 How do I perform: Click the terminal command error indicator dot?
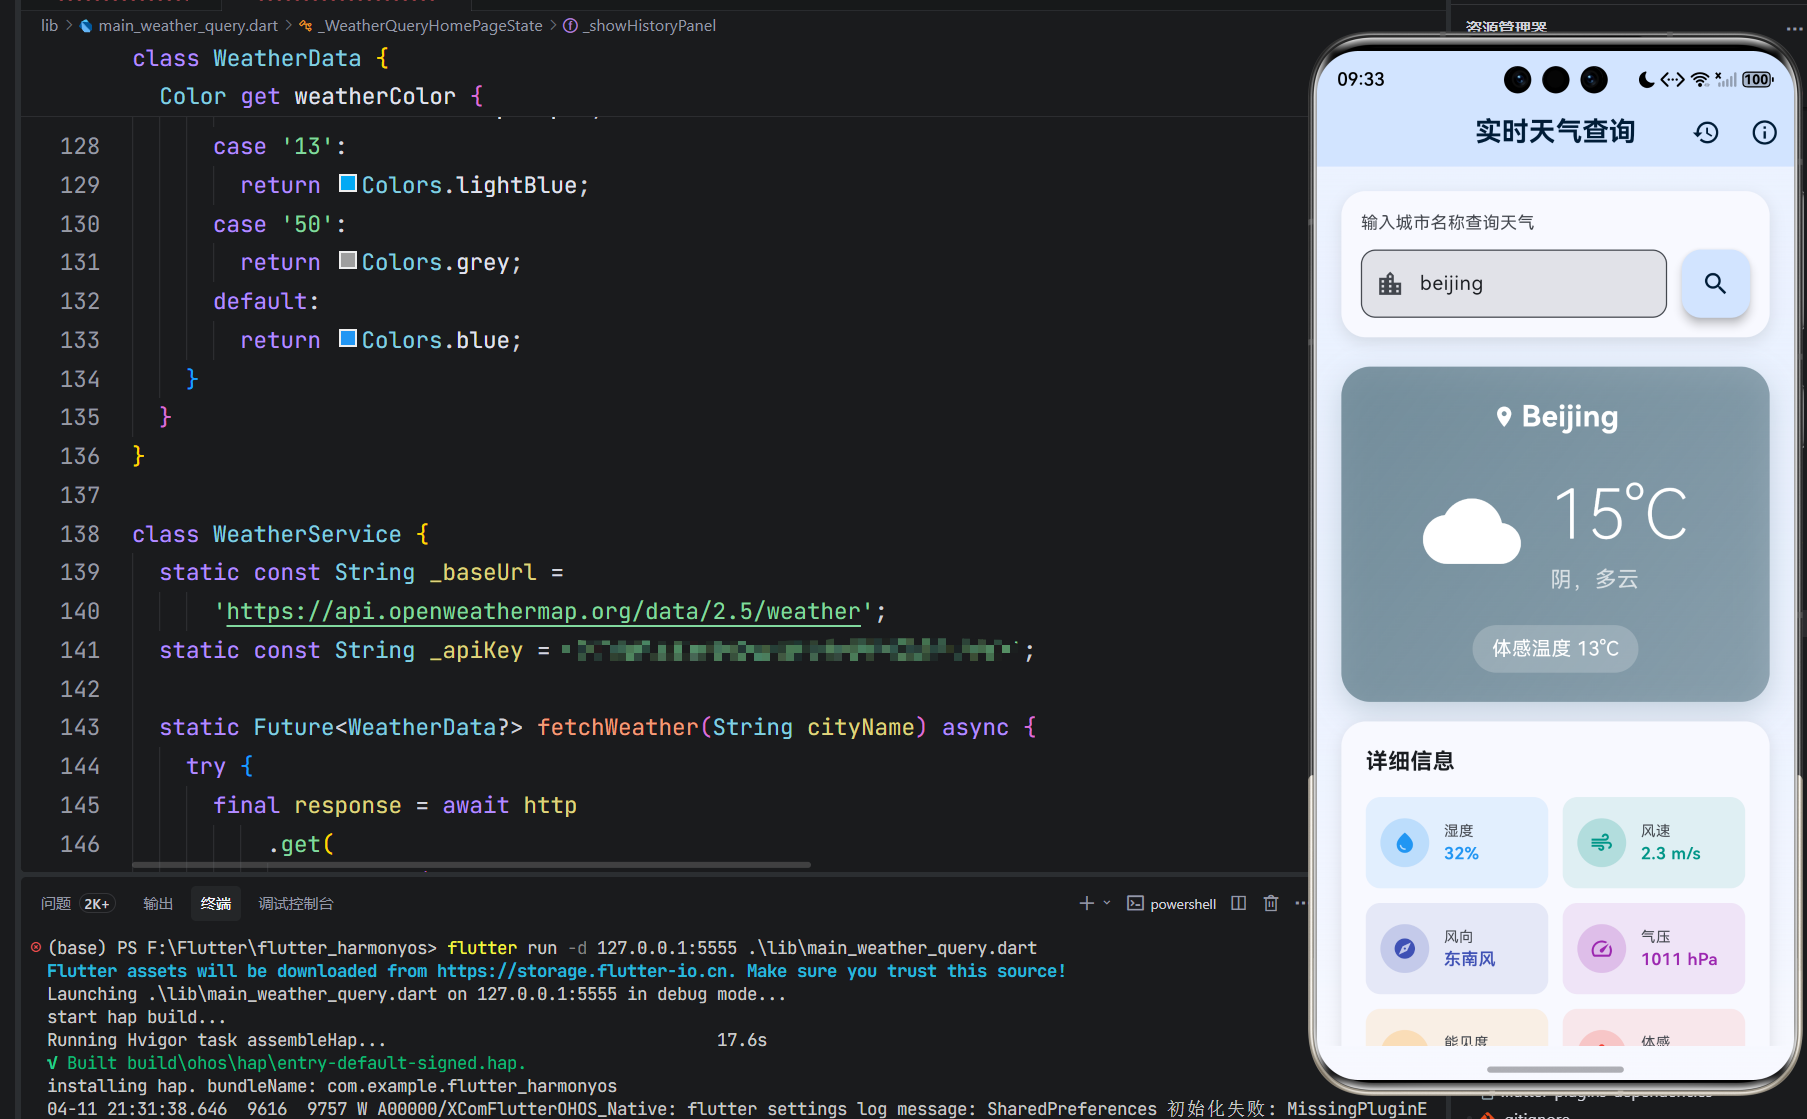click(36, 947)
